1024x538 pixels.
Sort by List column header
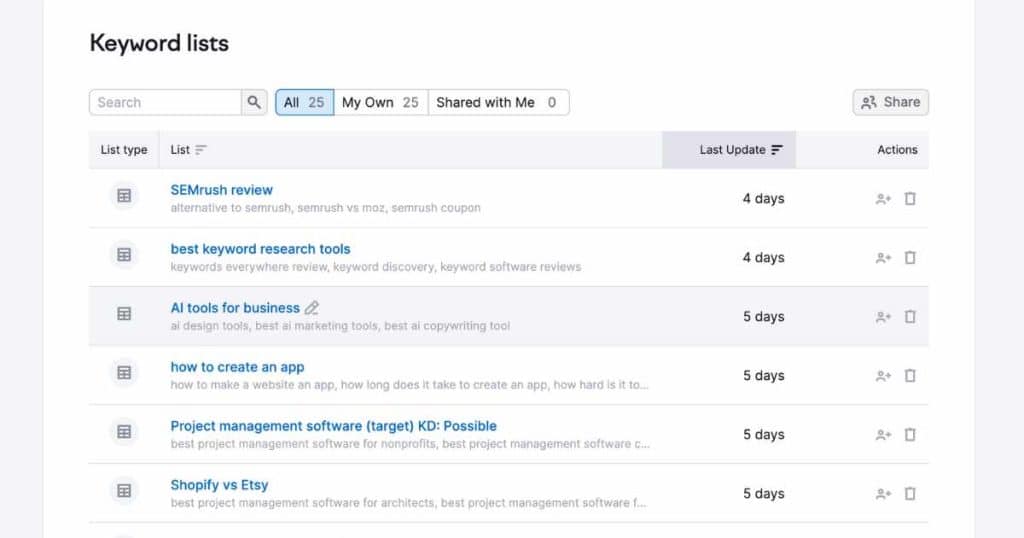(188, 150)
